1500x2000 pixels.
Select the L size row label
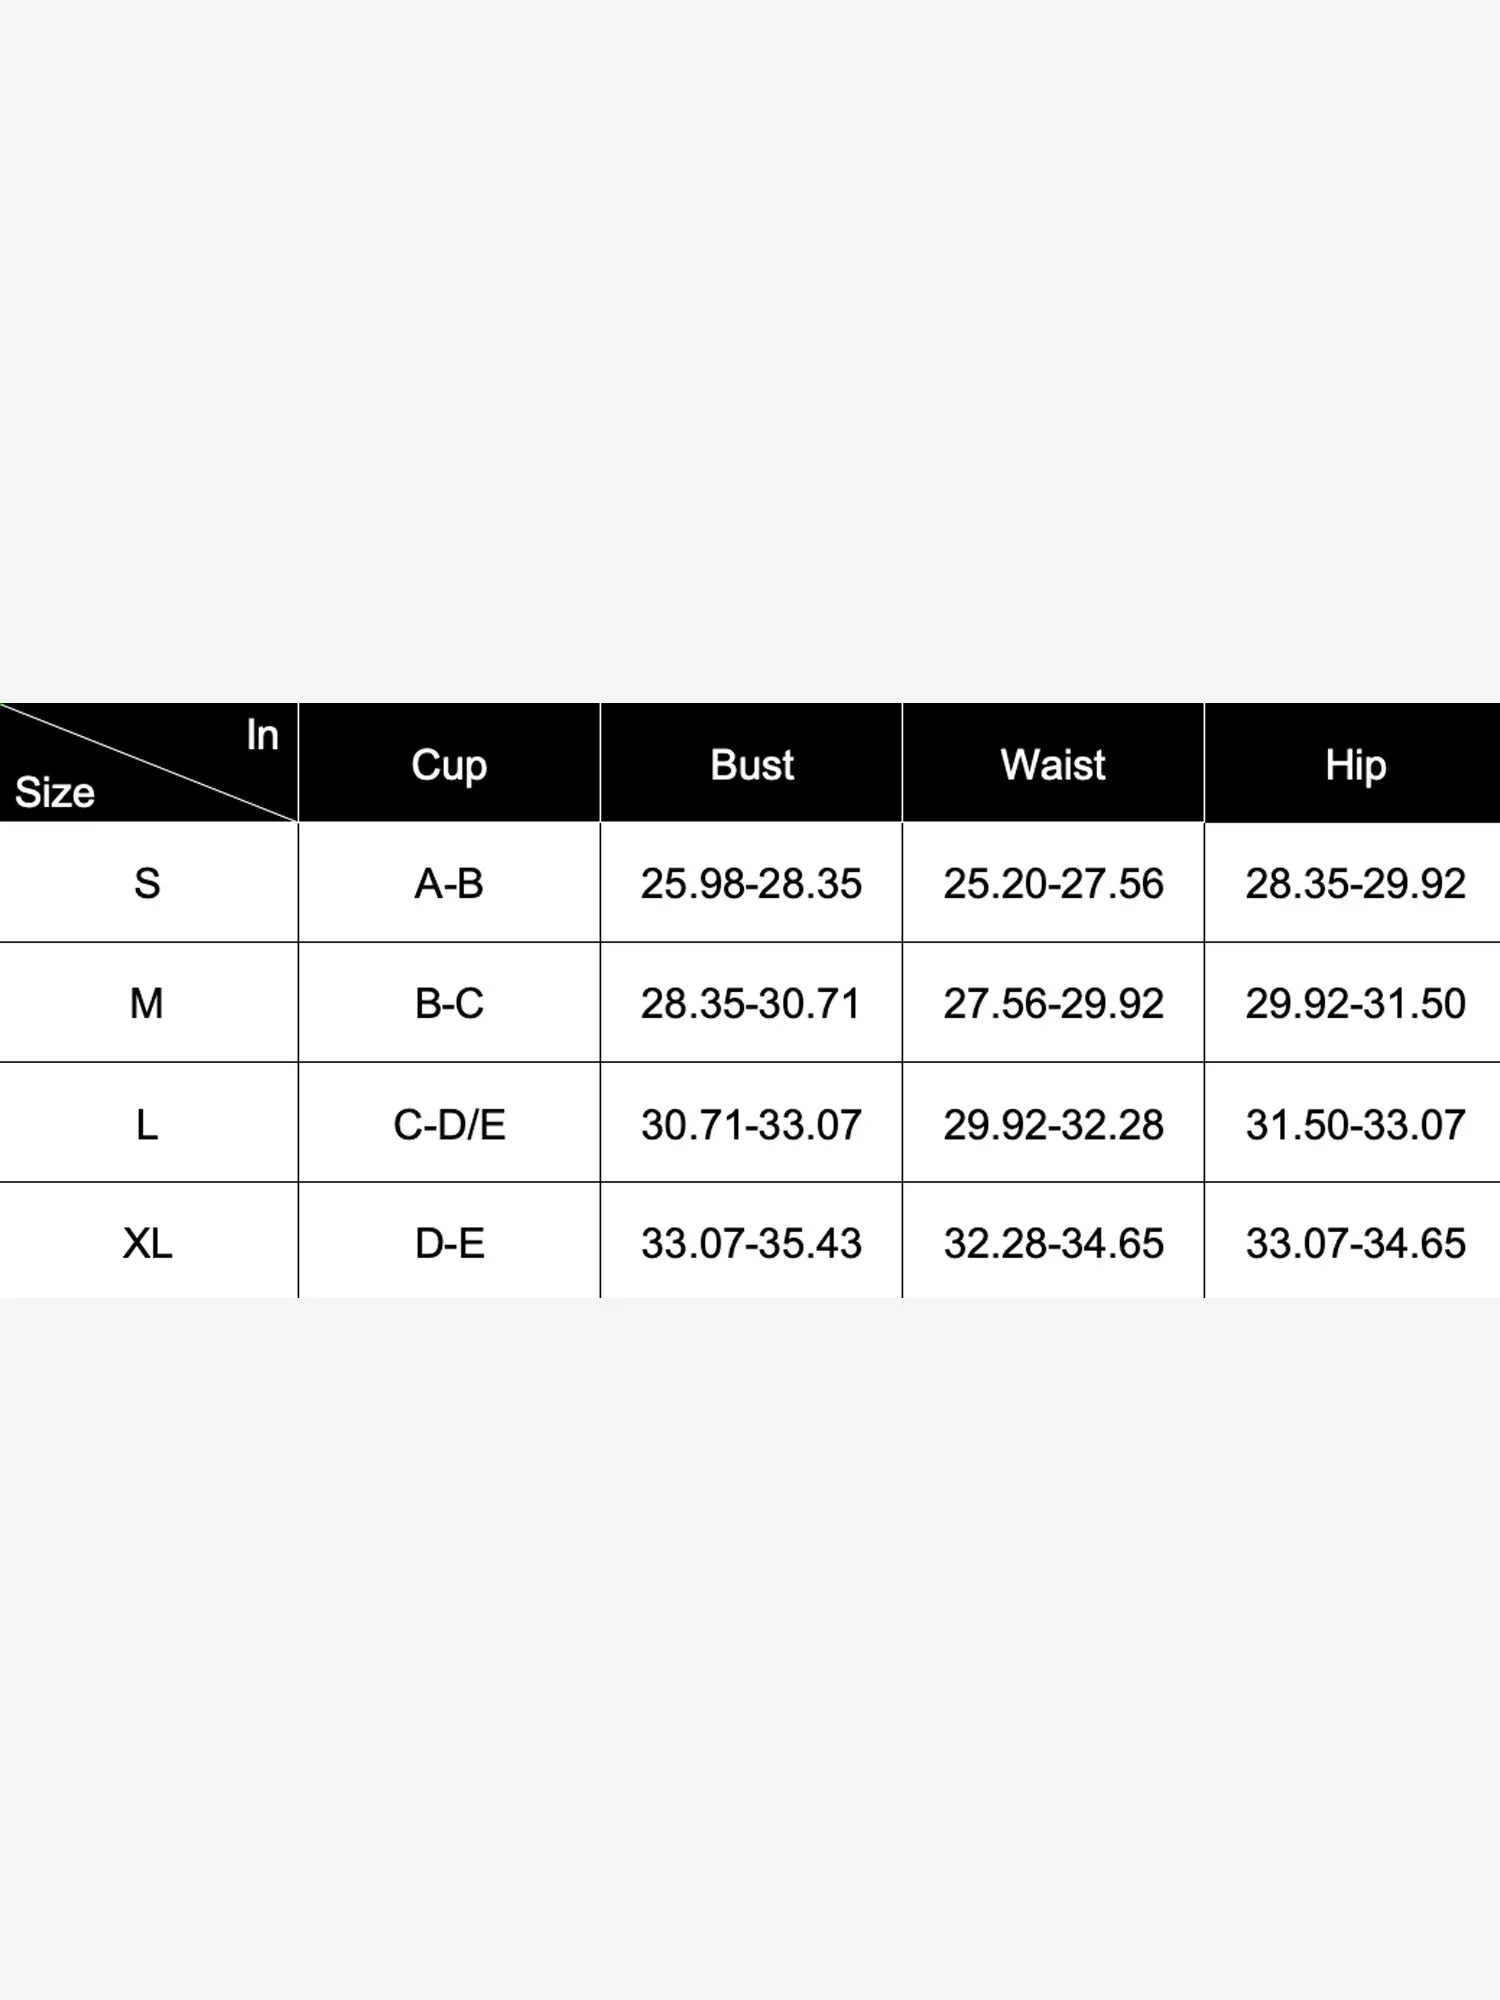(x=148, y=1123)
